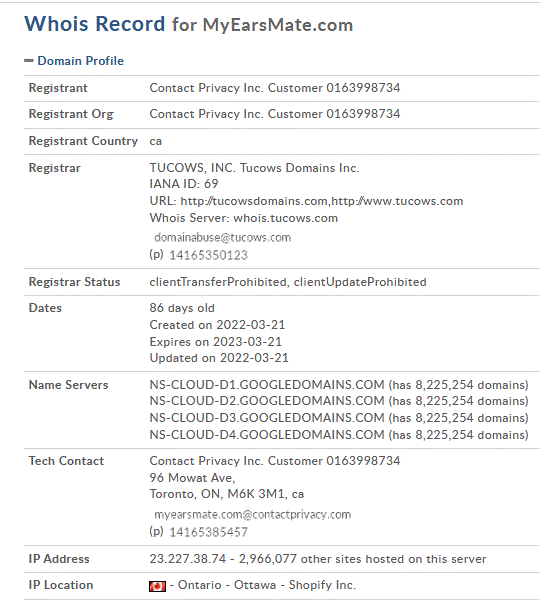Open NS-CLOUD-D2.GOOGLEDOMAINS.COM name server

point(267,401)
